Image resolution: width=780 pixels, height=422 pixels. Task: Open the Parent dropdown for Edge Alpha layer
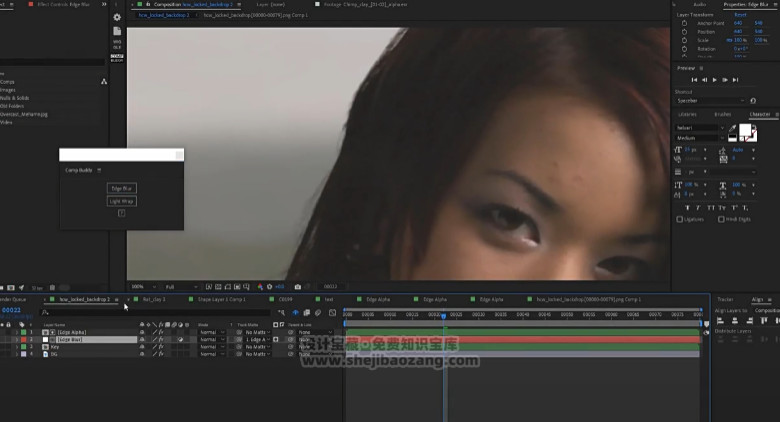click(315, 332)
